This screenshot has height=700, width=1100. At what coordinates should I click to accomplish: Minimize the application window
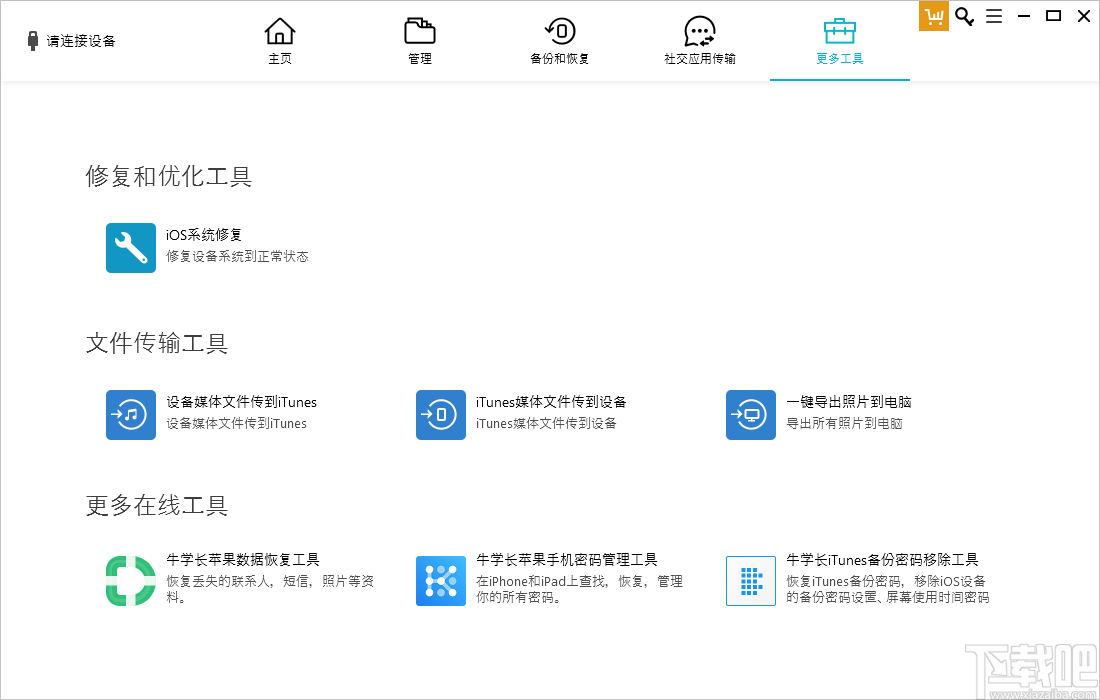tap(1024, 16)
